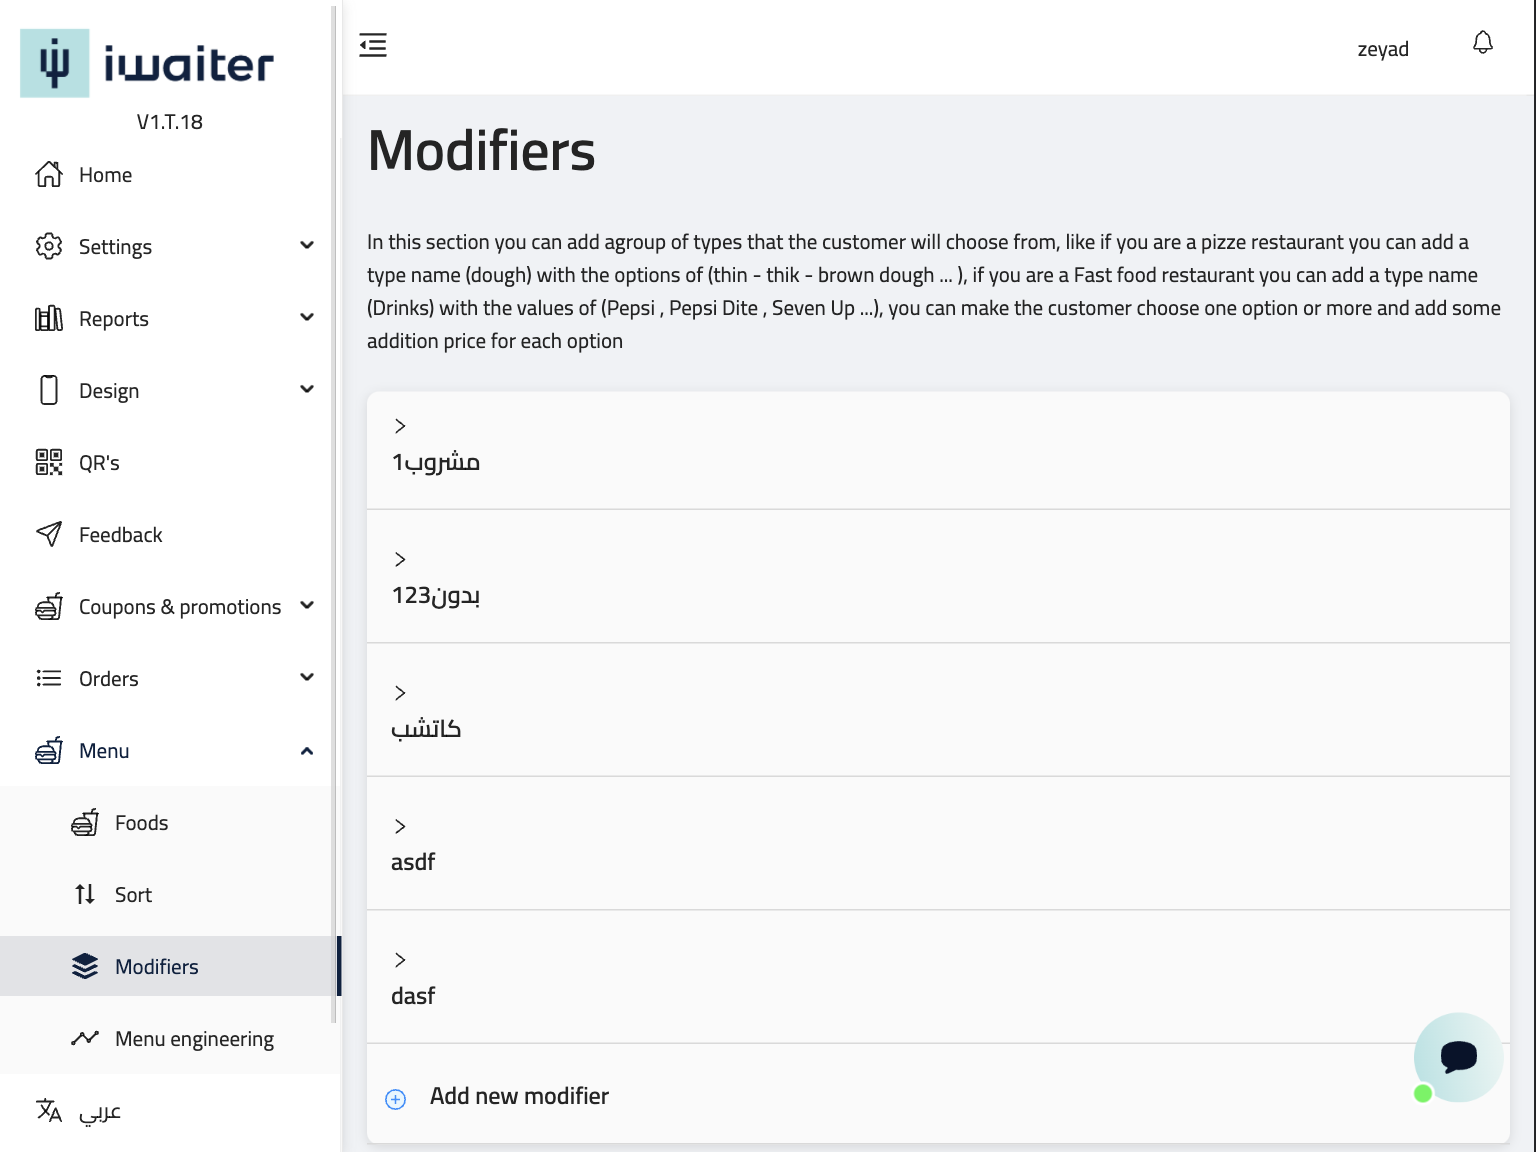Expand the Reports submenu arrow
This screenshot has height=1152, width=1536.
point(307,318)
